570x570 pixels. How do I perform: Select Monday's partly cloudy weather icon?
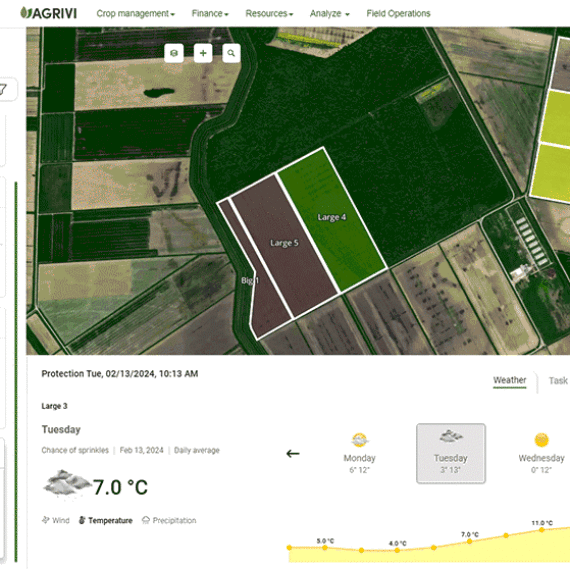360,440
